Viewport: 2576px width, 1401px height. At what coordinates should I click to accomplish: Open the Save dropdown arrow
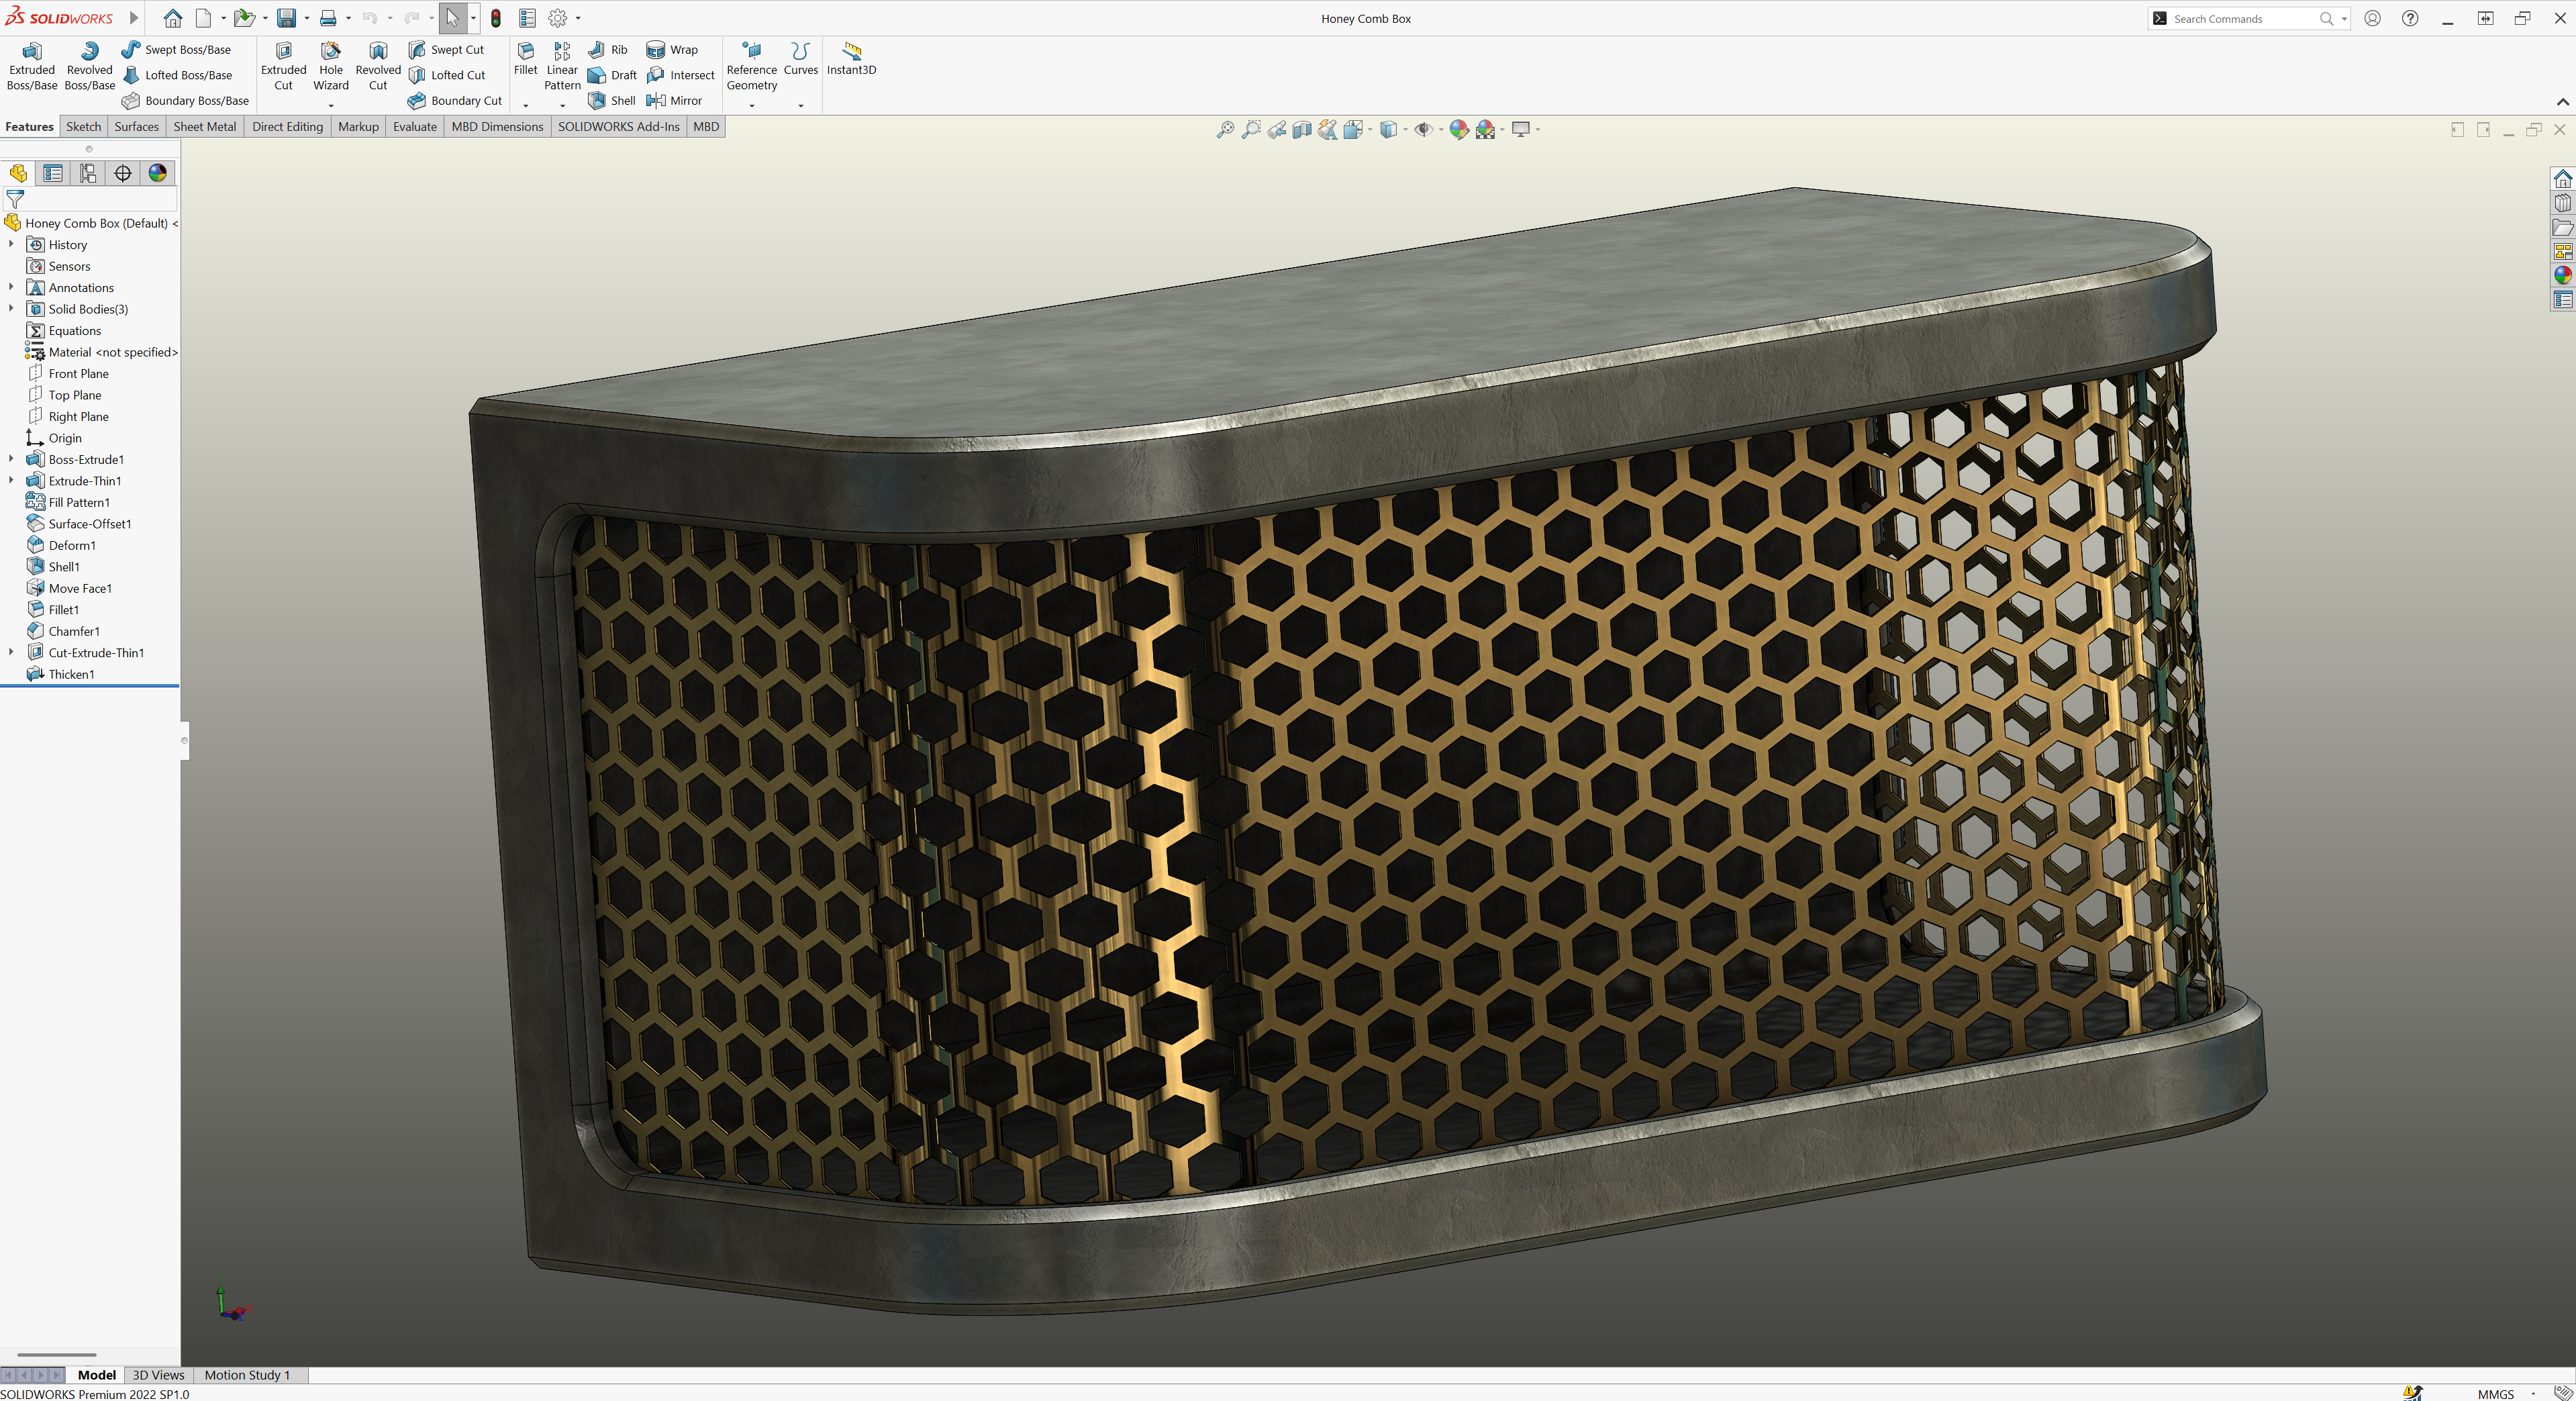click(306, 18)
